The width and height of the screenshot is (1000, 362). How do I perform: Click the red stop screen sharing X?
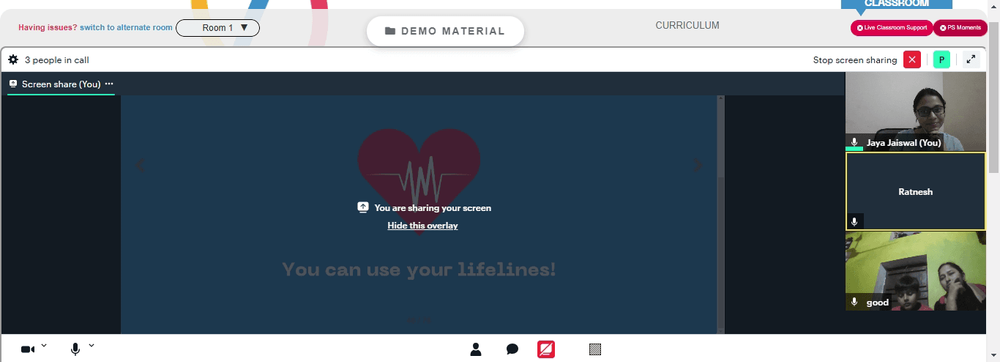click(912, 60)
